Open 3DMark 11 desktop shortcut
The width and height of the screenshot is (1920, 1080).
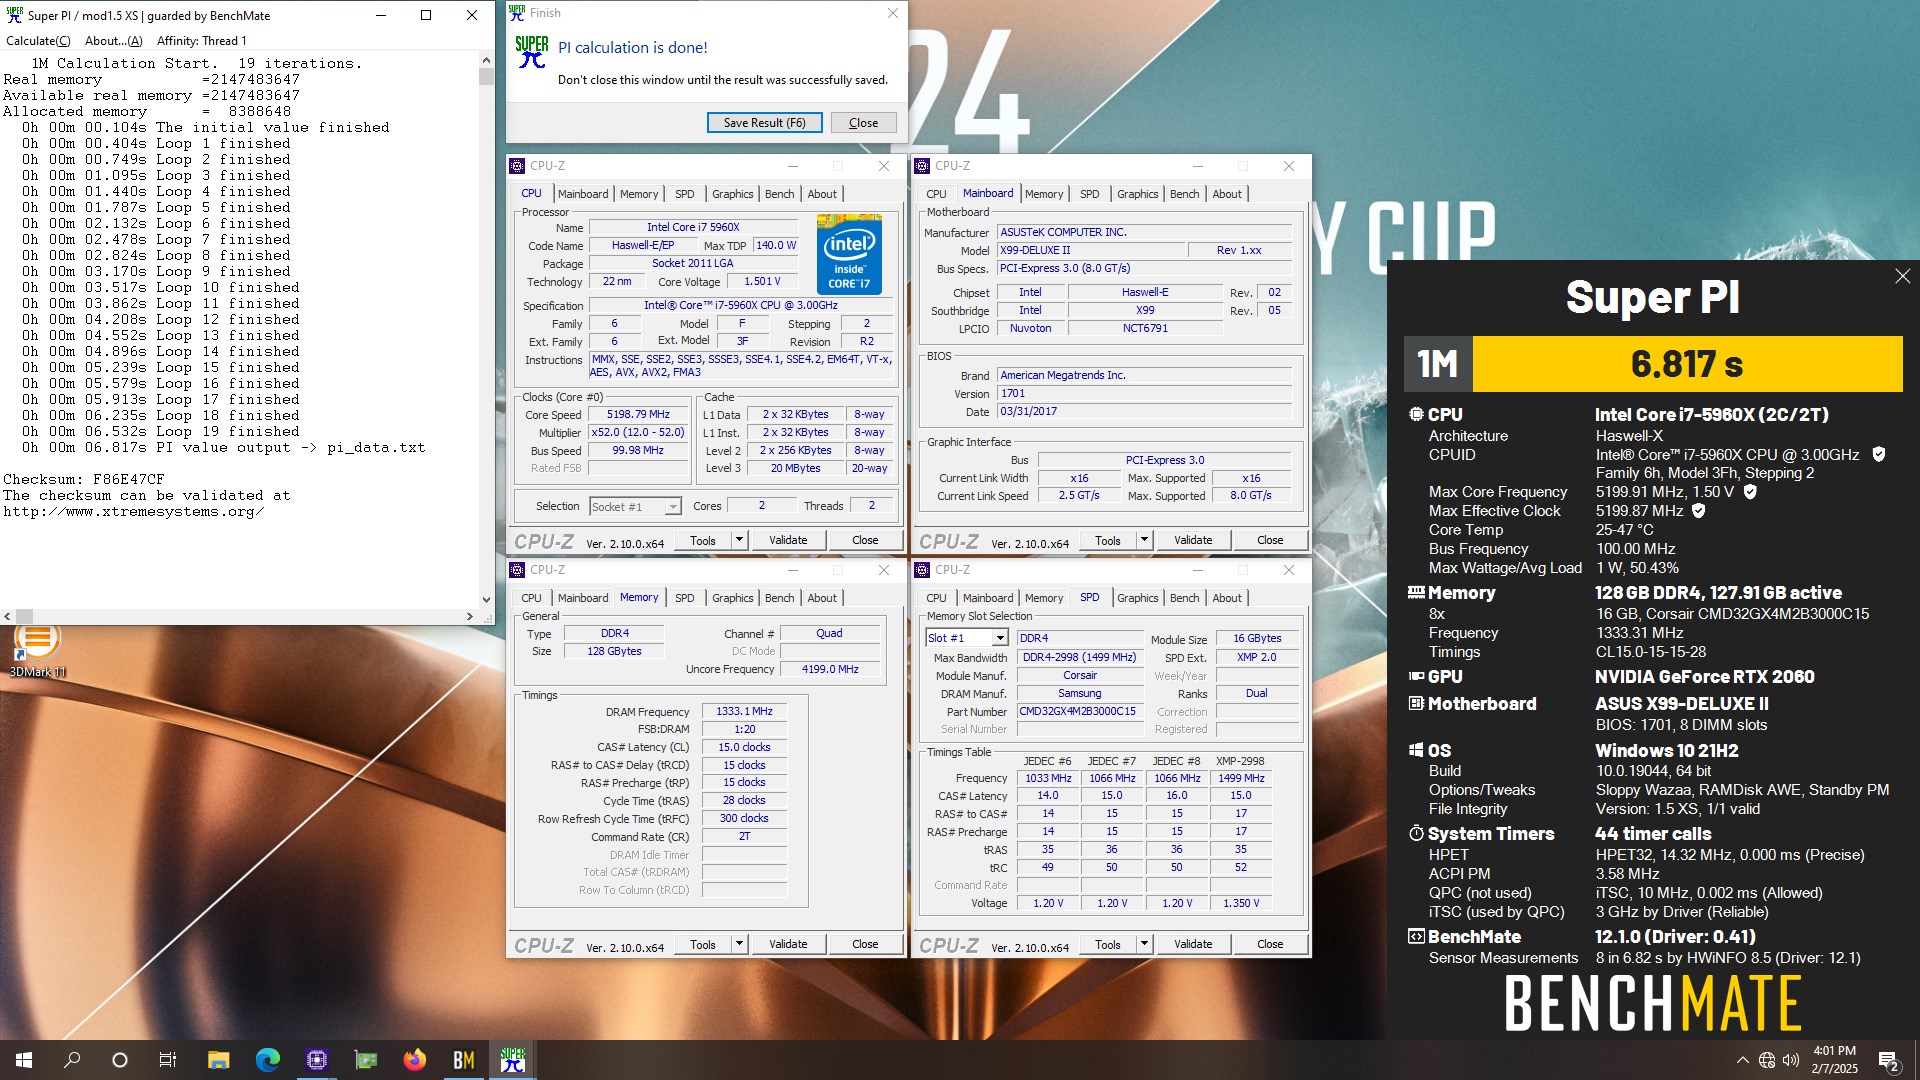point(38,648)
